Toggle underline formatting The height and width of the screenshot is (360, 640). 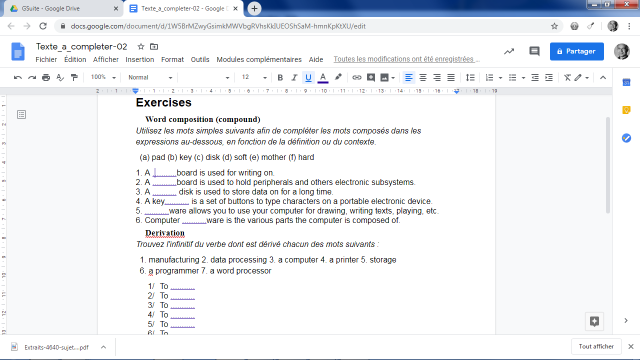coord(308,78)
